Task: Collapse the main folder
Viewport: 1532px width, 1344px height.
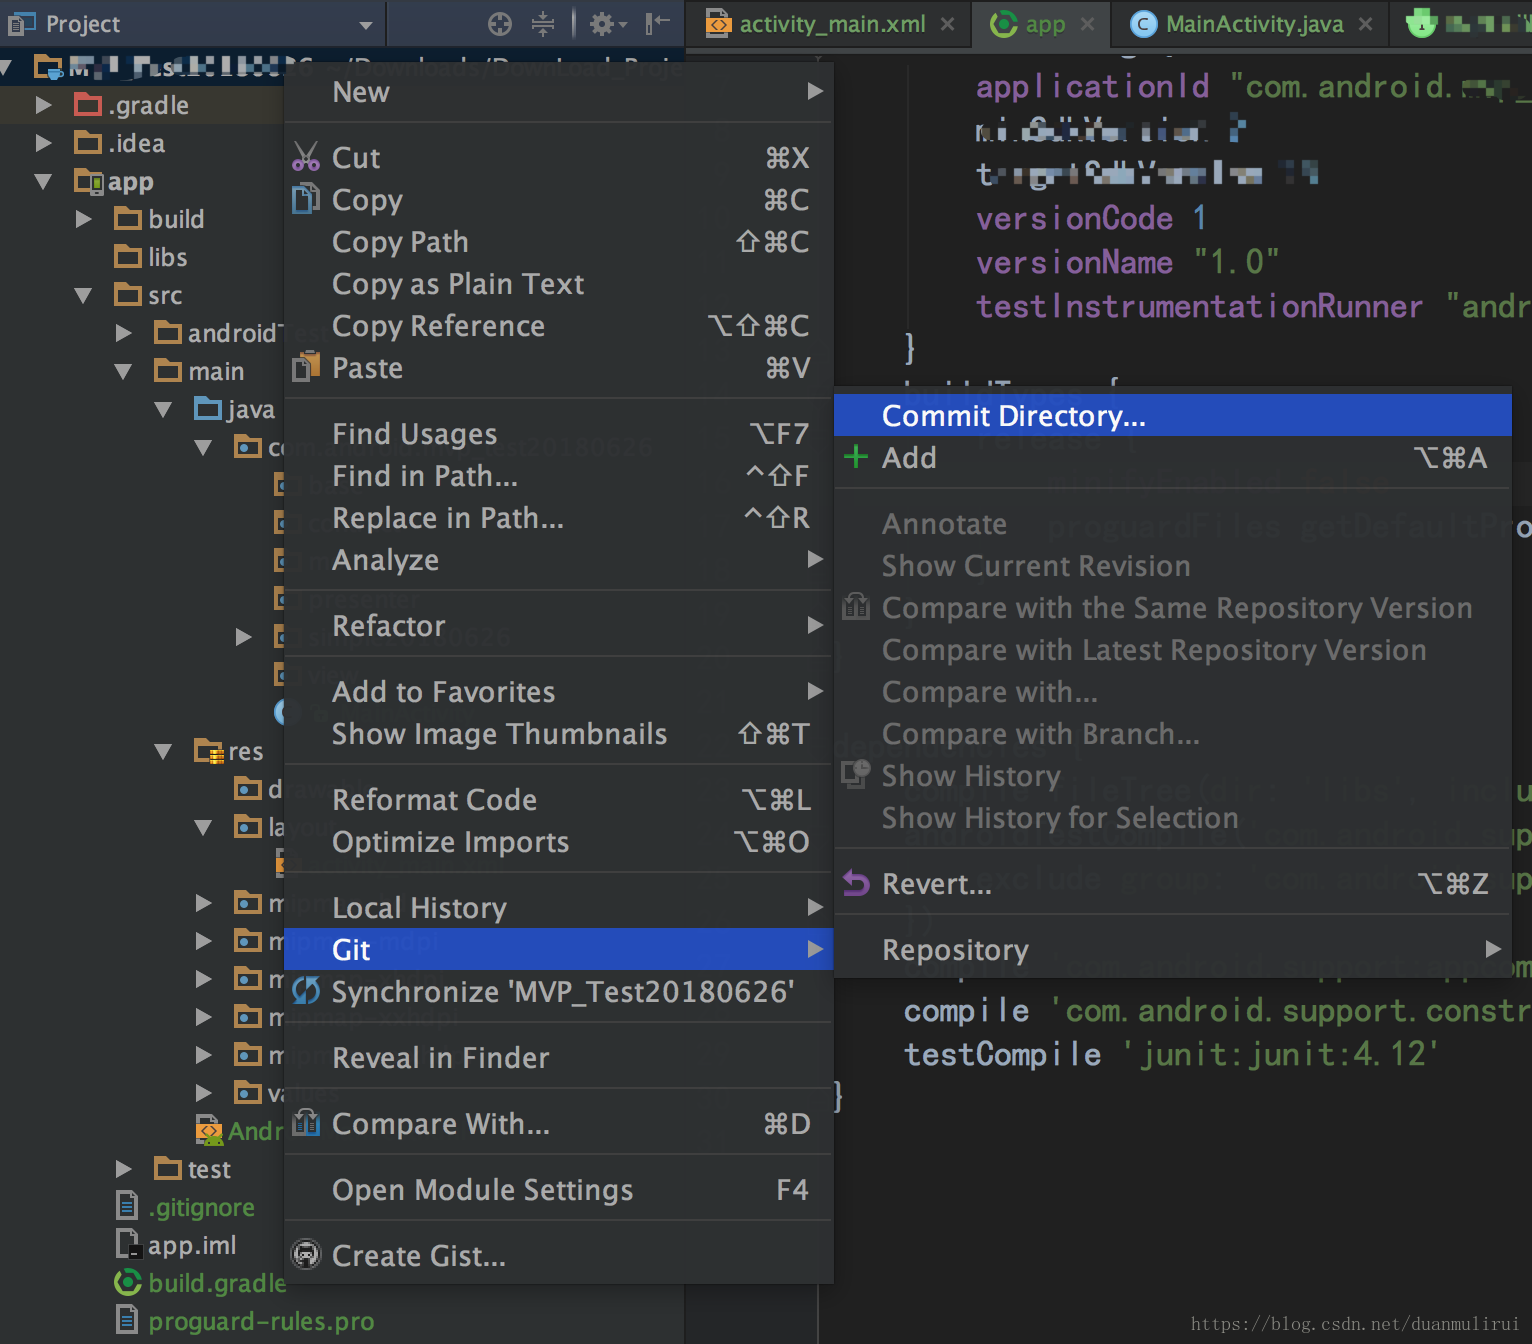Action: pos(123,371)
